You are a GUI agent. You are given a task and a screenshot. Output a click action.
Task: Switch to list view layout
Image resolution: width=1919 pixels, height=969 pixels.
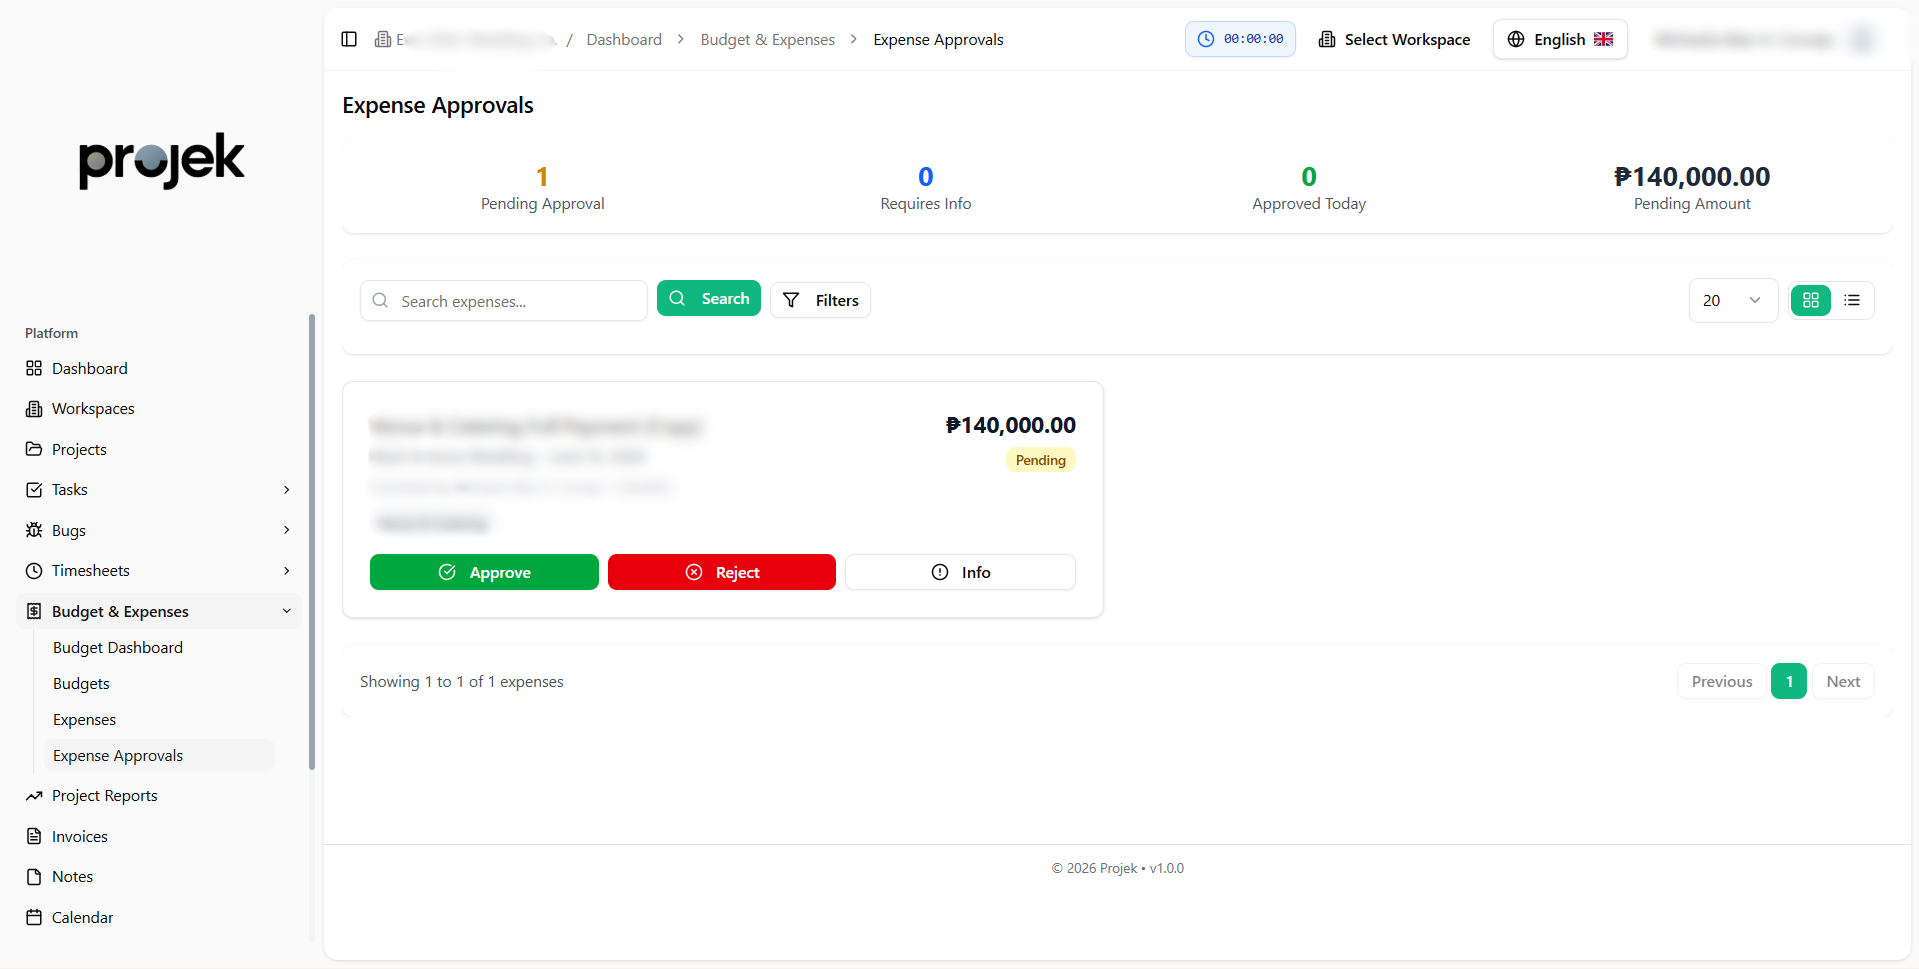click(x=1852, y=300)
